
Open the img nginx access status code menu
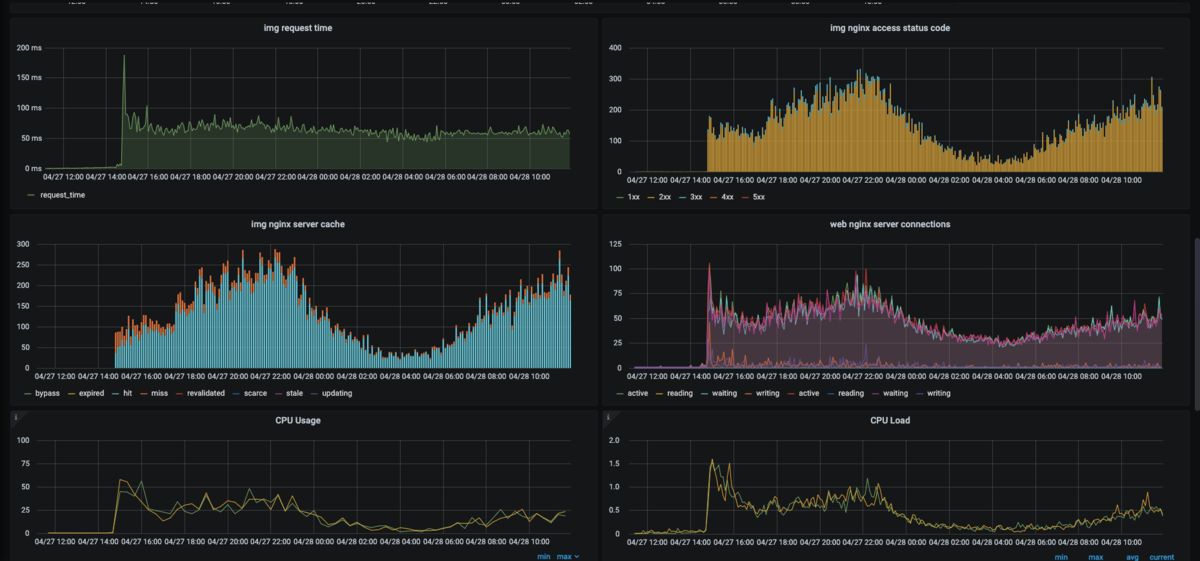(892, 28)
